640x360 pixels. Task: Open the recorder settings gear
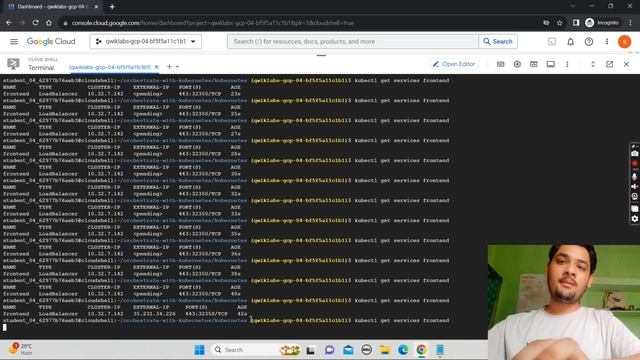click(x=634, y=219)
